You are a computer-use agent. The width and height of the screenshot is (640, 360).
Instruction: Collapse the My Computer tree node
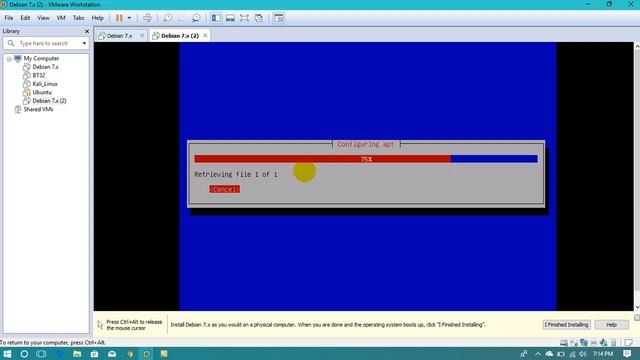click(9, 59)
